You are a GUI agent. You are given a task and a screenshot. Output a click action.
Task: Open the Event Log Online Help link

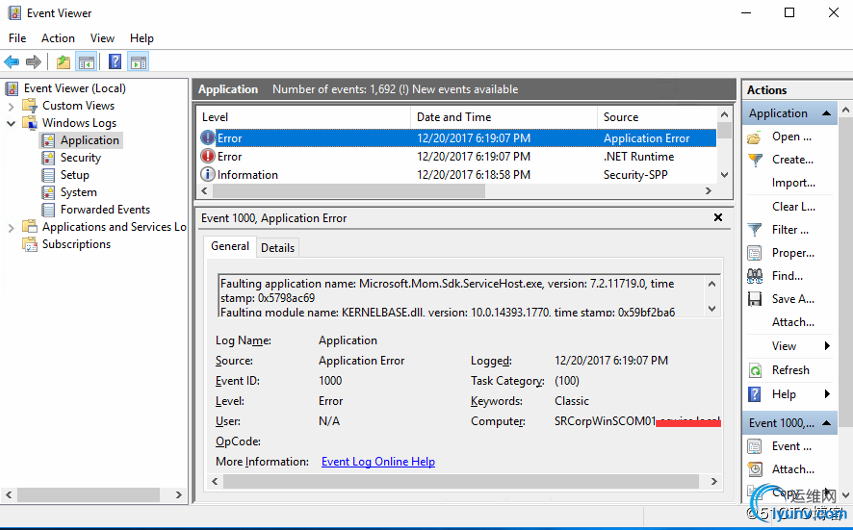[378, 462]
